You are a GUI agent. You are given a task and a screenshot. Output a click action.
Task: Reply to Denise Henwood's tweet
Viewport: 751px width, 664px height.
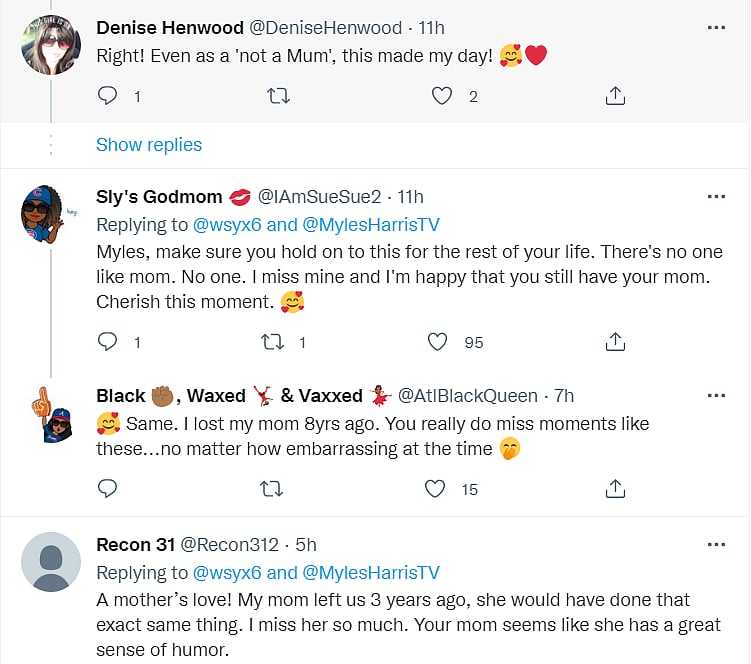[x=108, y=96]
